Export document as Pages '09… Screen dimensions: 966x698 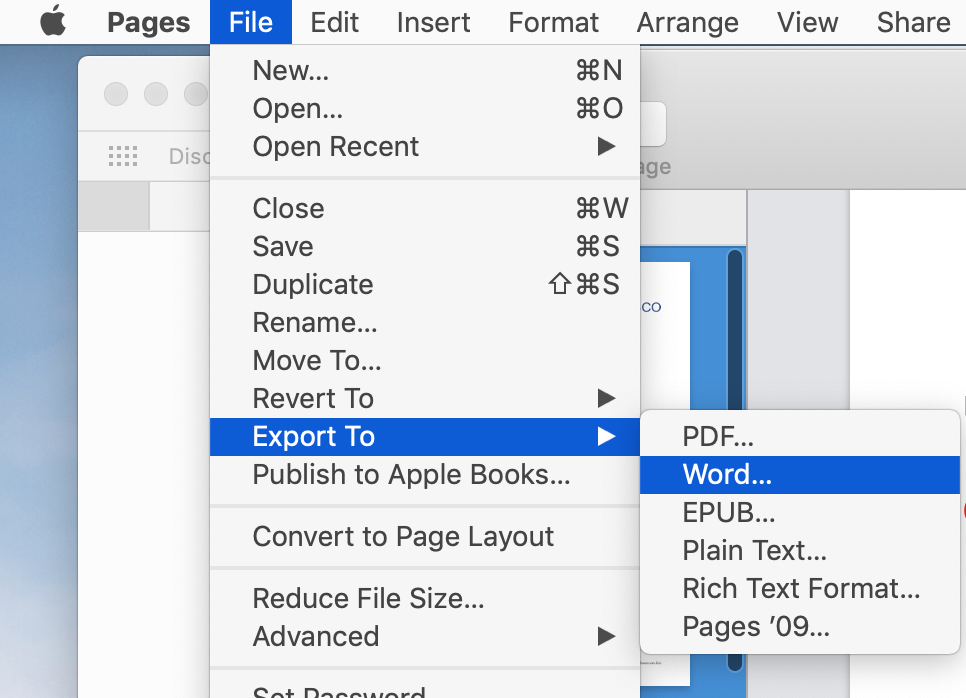[x=800, y=627]
